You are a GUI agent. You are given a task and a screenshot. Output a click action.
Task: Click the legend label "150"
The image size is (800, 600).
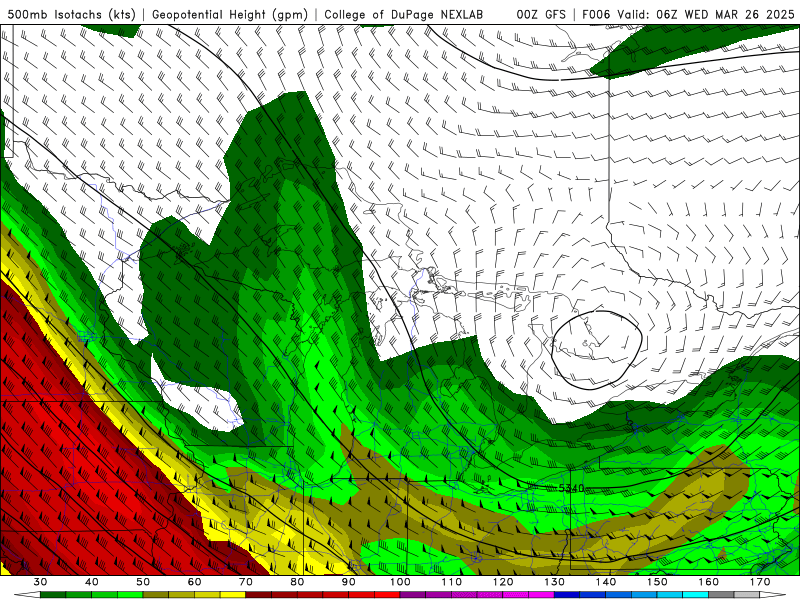[657, 582]
